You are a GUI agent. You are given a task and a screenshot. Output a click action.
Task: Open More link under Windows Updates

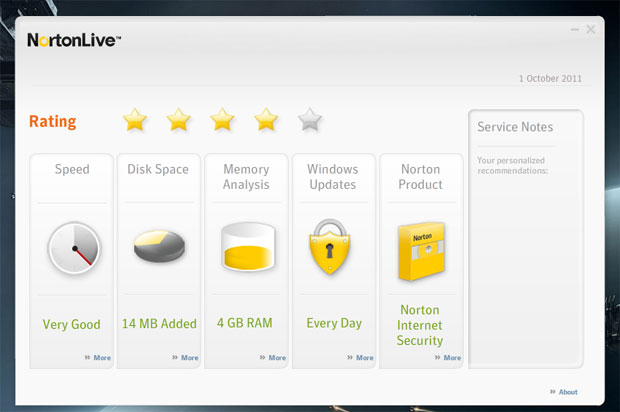360,357
